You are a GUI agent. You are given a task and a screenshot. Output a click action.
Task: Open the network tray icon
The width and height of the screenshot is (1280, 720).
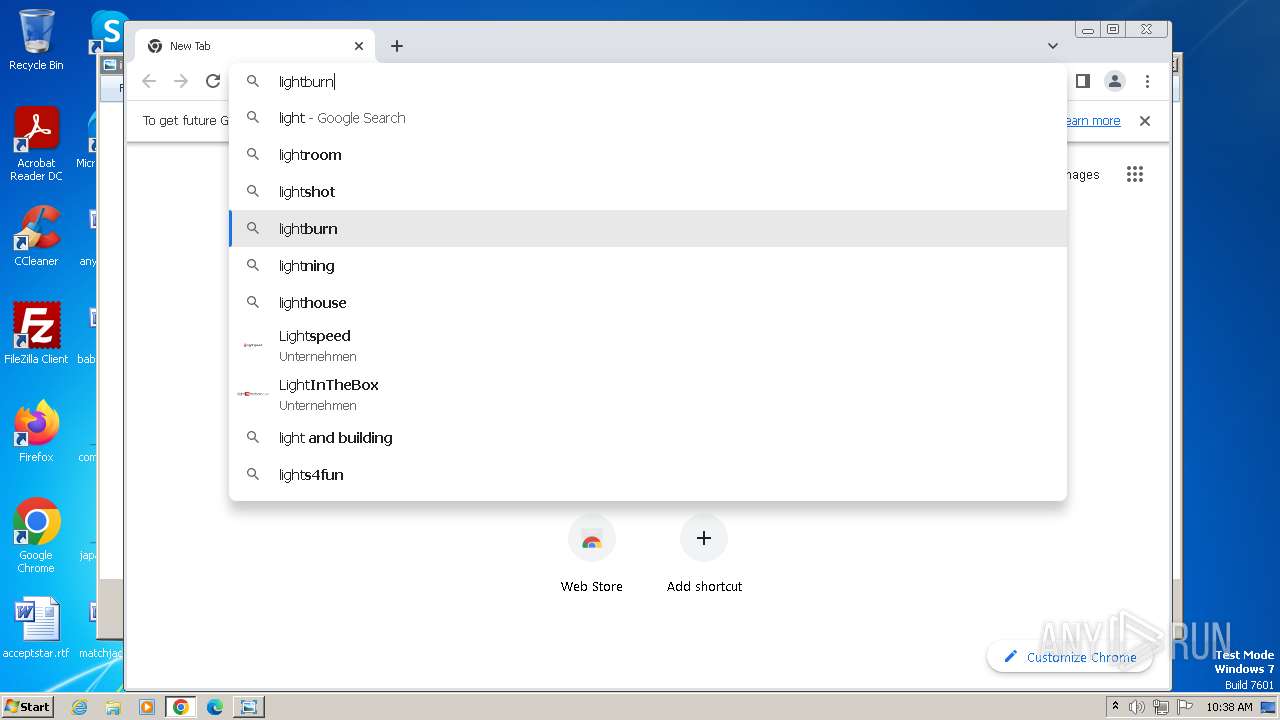[x=1161, y=707]
